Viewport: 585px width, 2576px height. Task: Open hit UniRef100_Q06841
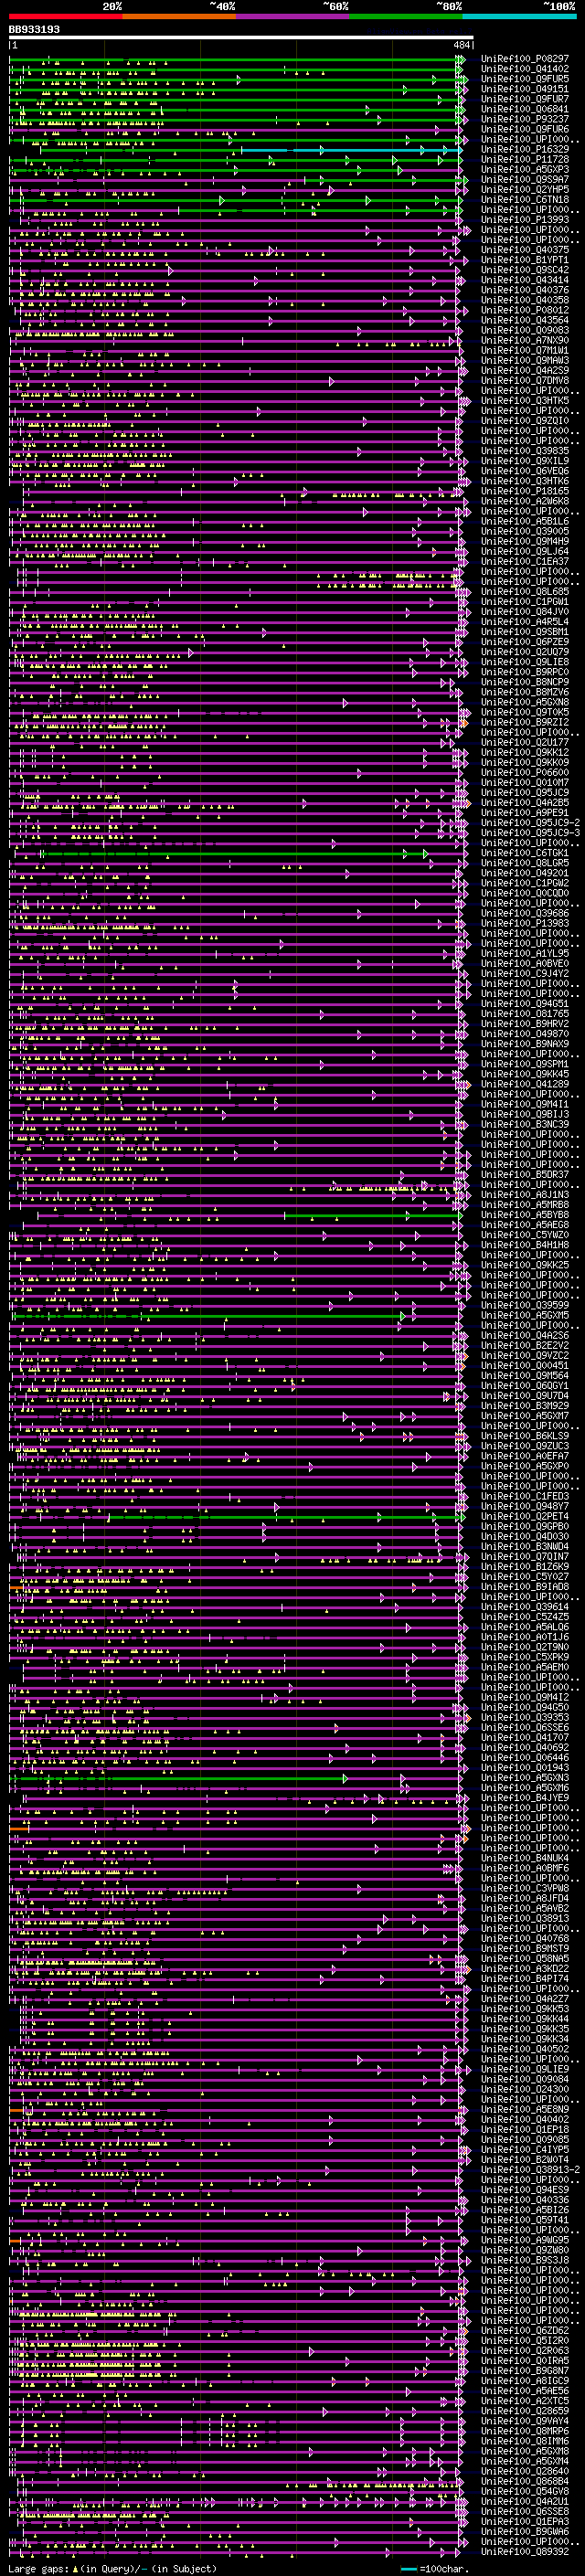525,109
